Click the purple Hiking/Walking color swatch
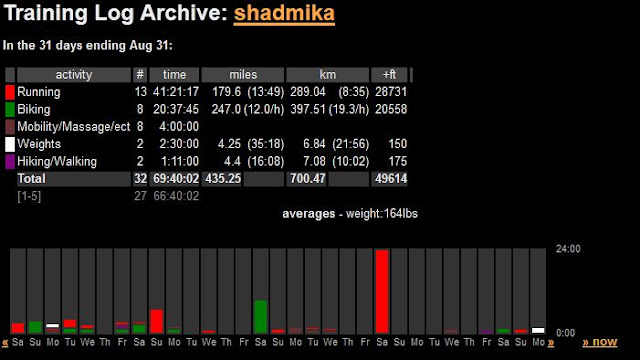640x360 pixels. point(10,162)
